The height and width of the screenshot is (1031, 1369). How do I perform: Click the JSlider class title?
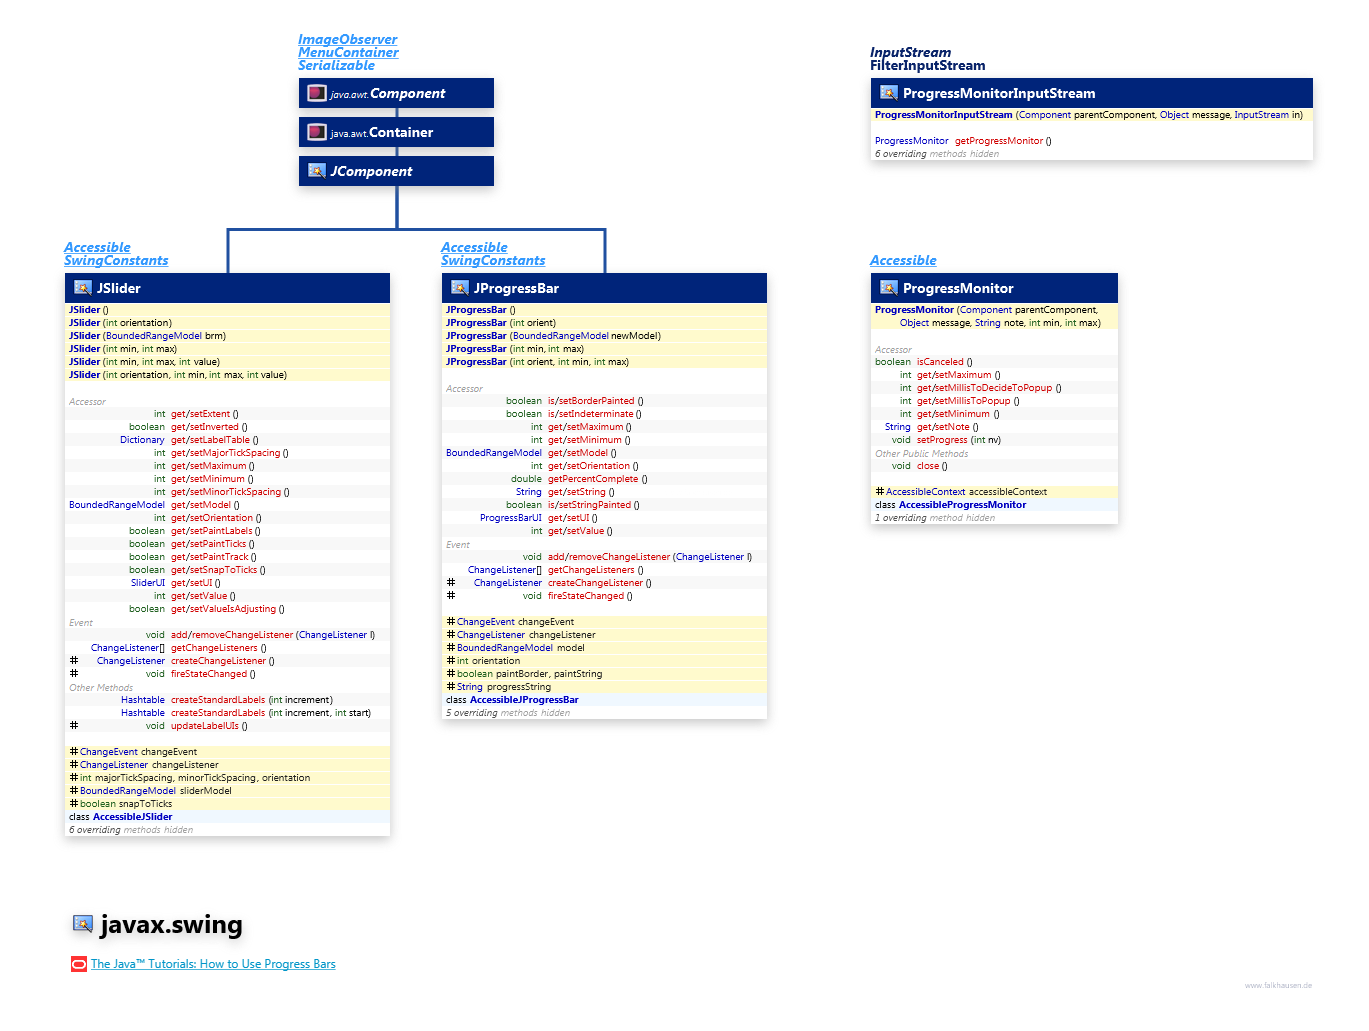119,288
